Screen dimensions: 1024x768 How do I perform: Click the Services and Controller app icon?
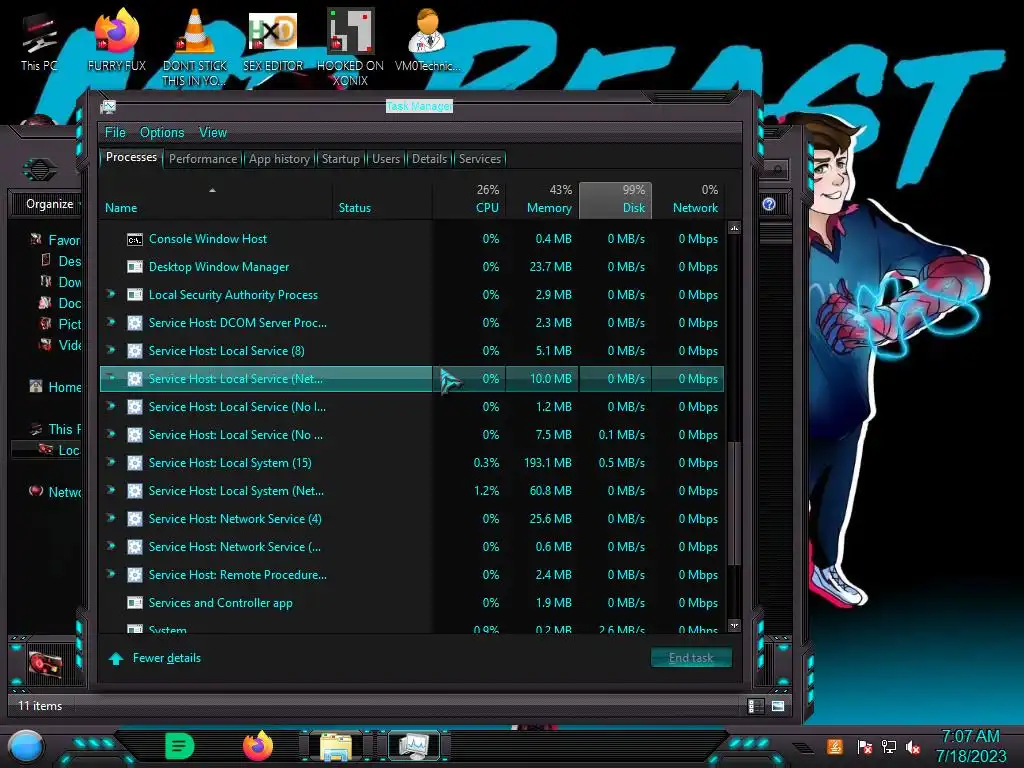tap(135, 603)
